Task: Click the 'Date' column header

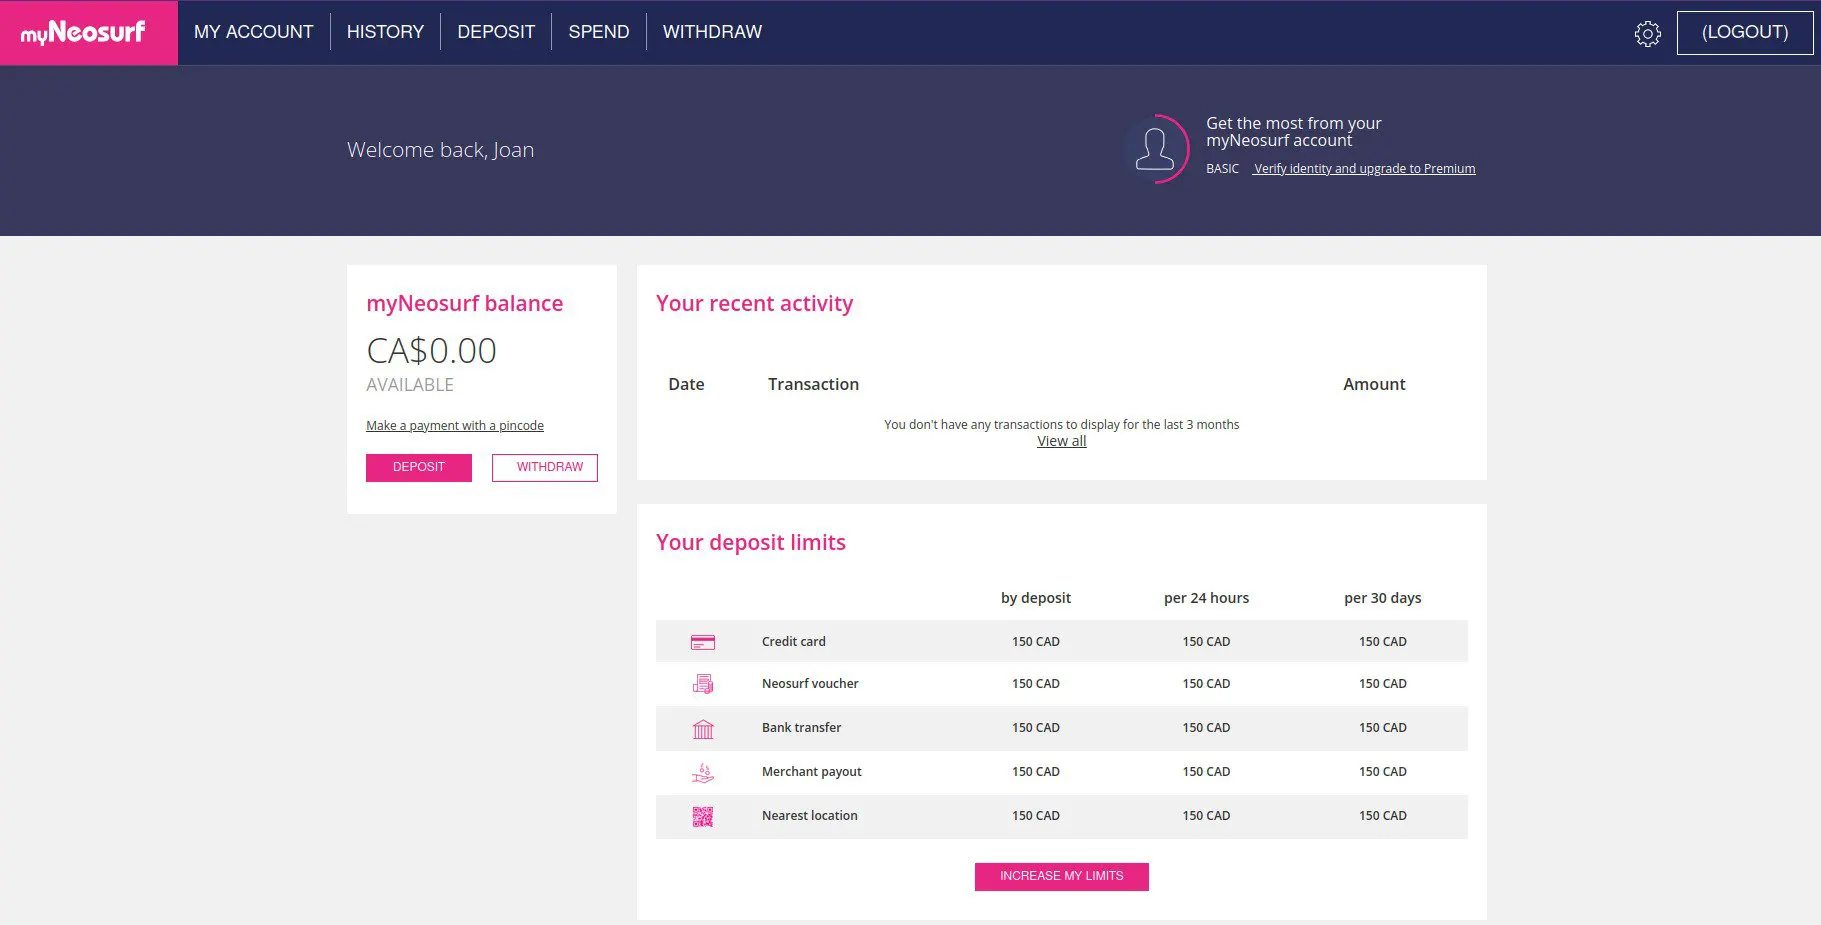Action: point(686,384)
